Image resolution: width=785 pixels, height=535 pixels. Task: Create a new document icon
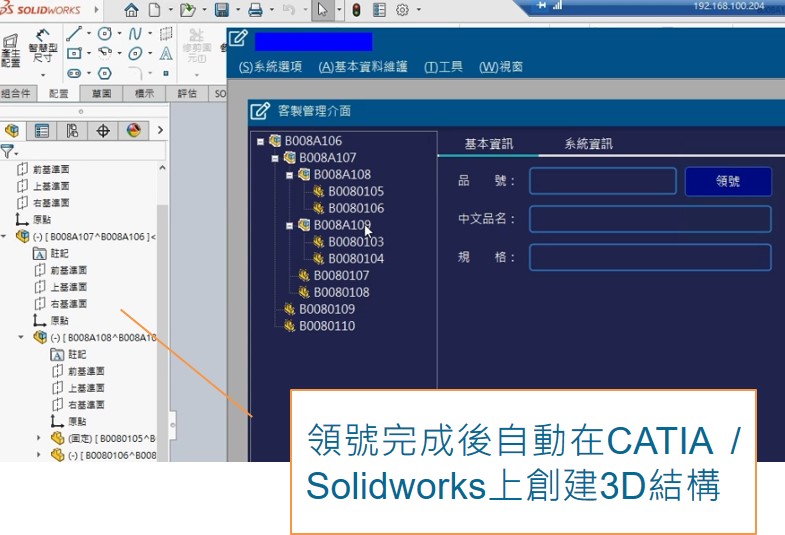point(155,10)
